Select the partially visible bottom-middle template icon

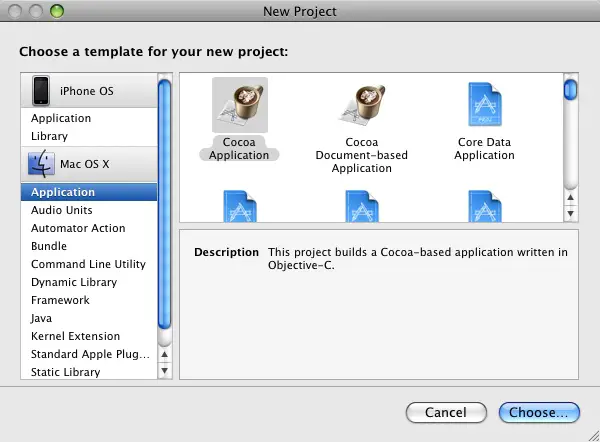361,206
